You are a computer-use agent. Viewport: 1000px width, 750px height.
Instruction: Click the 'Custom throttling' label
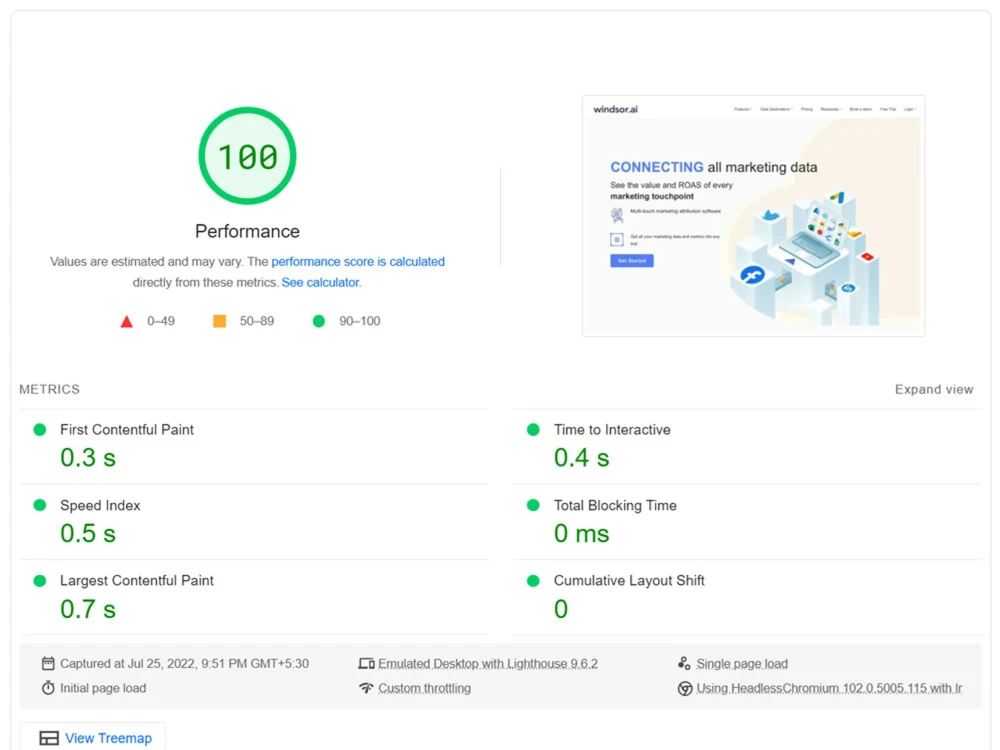click(424, 689)
